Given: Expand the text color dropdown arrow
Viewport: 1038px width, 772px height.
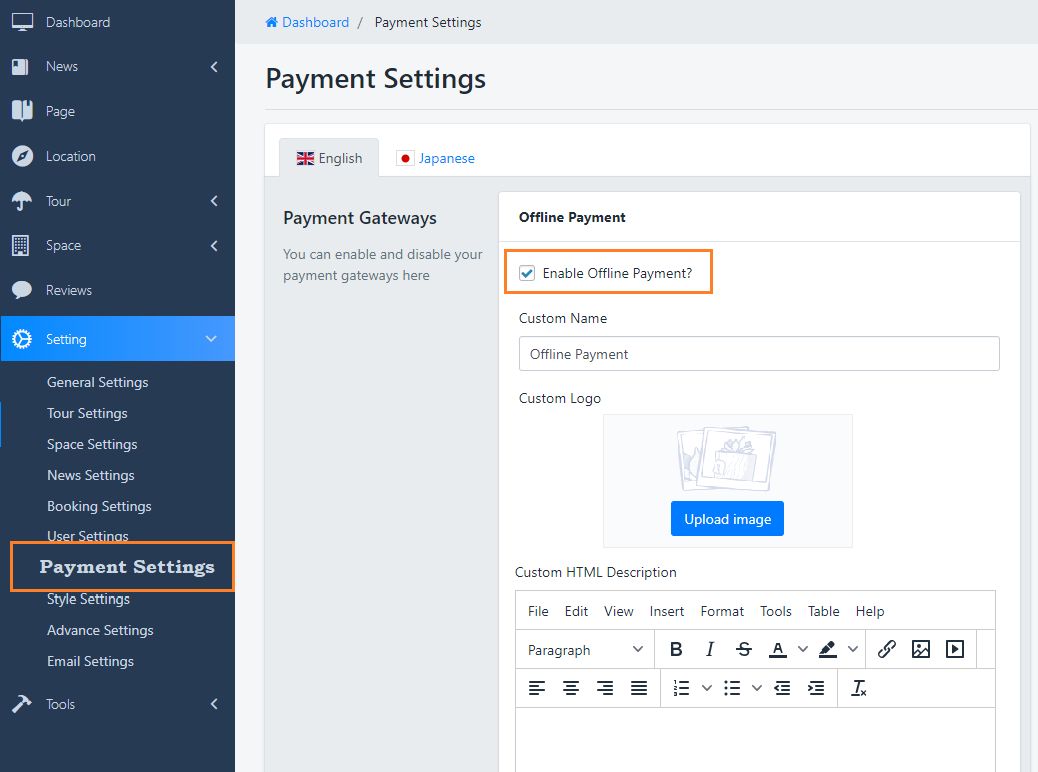Looking at the screenshot, I should coord(803,650).
